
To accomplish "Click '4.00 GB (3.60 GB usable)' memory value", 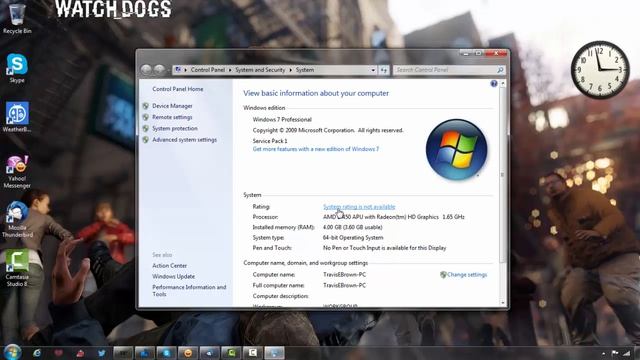I will (x=353, y=227).
